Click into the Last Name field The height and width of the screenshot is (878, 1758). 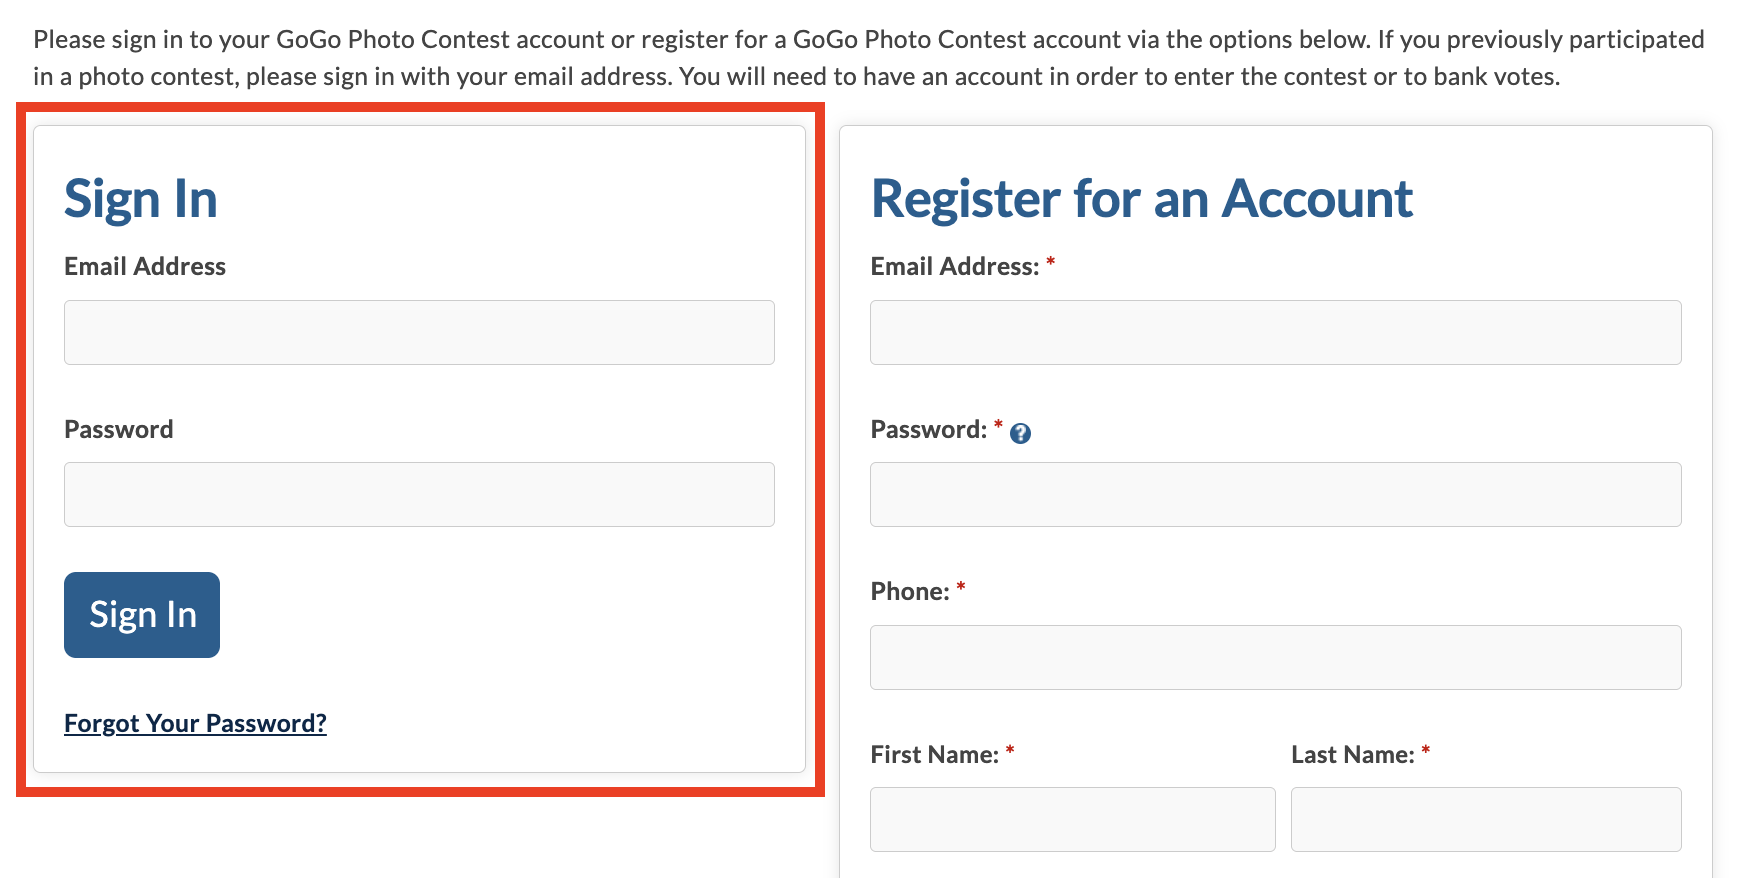pyautogui.click(x=1486, y=819)
